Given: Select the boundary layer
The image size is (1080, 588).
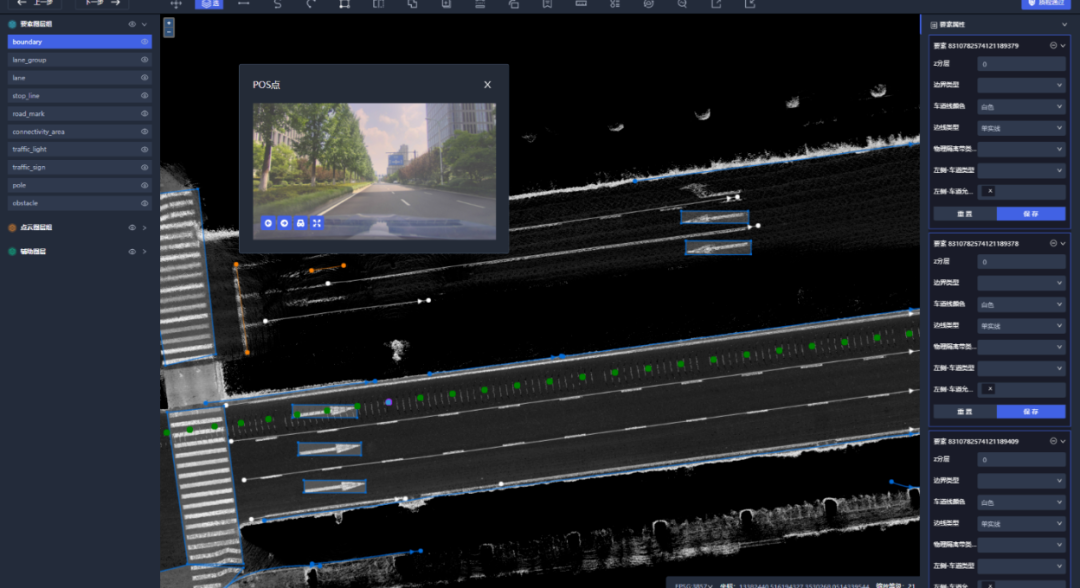Looking at the screenshot, I should (79, 42).
